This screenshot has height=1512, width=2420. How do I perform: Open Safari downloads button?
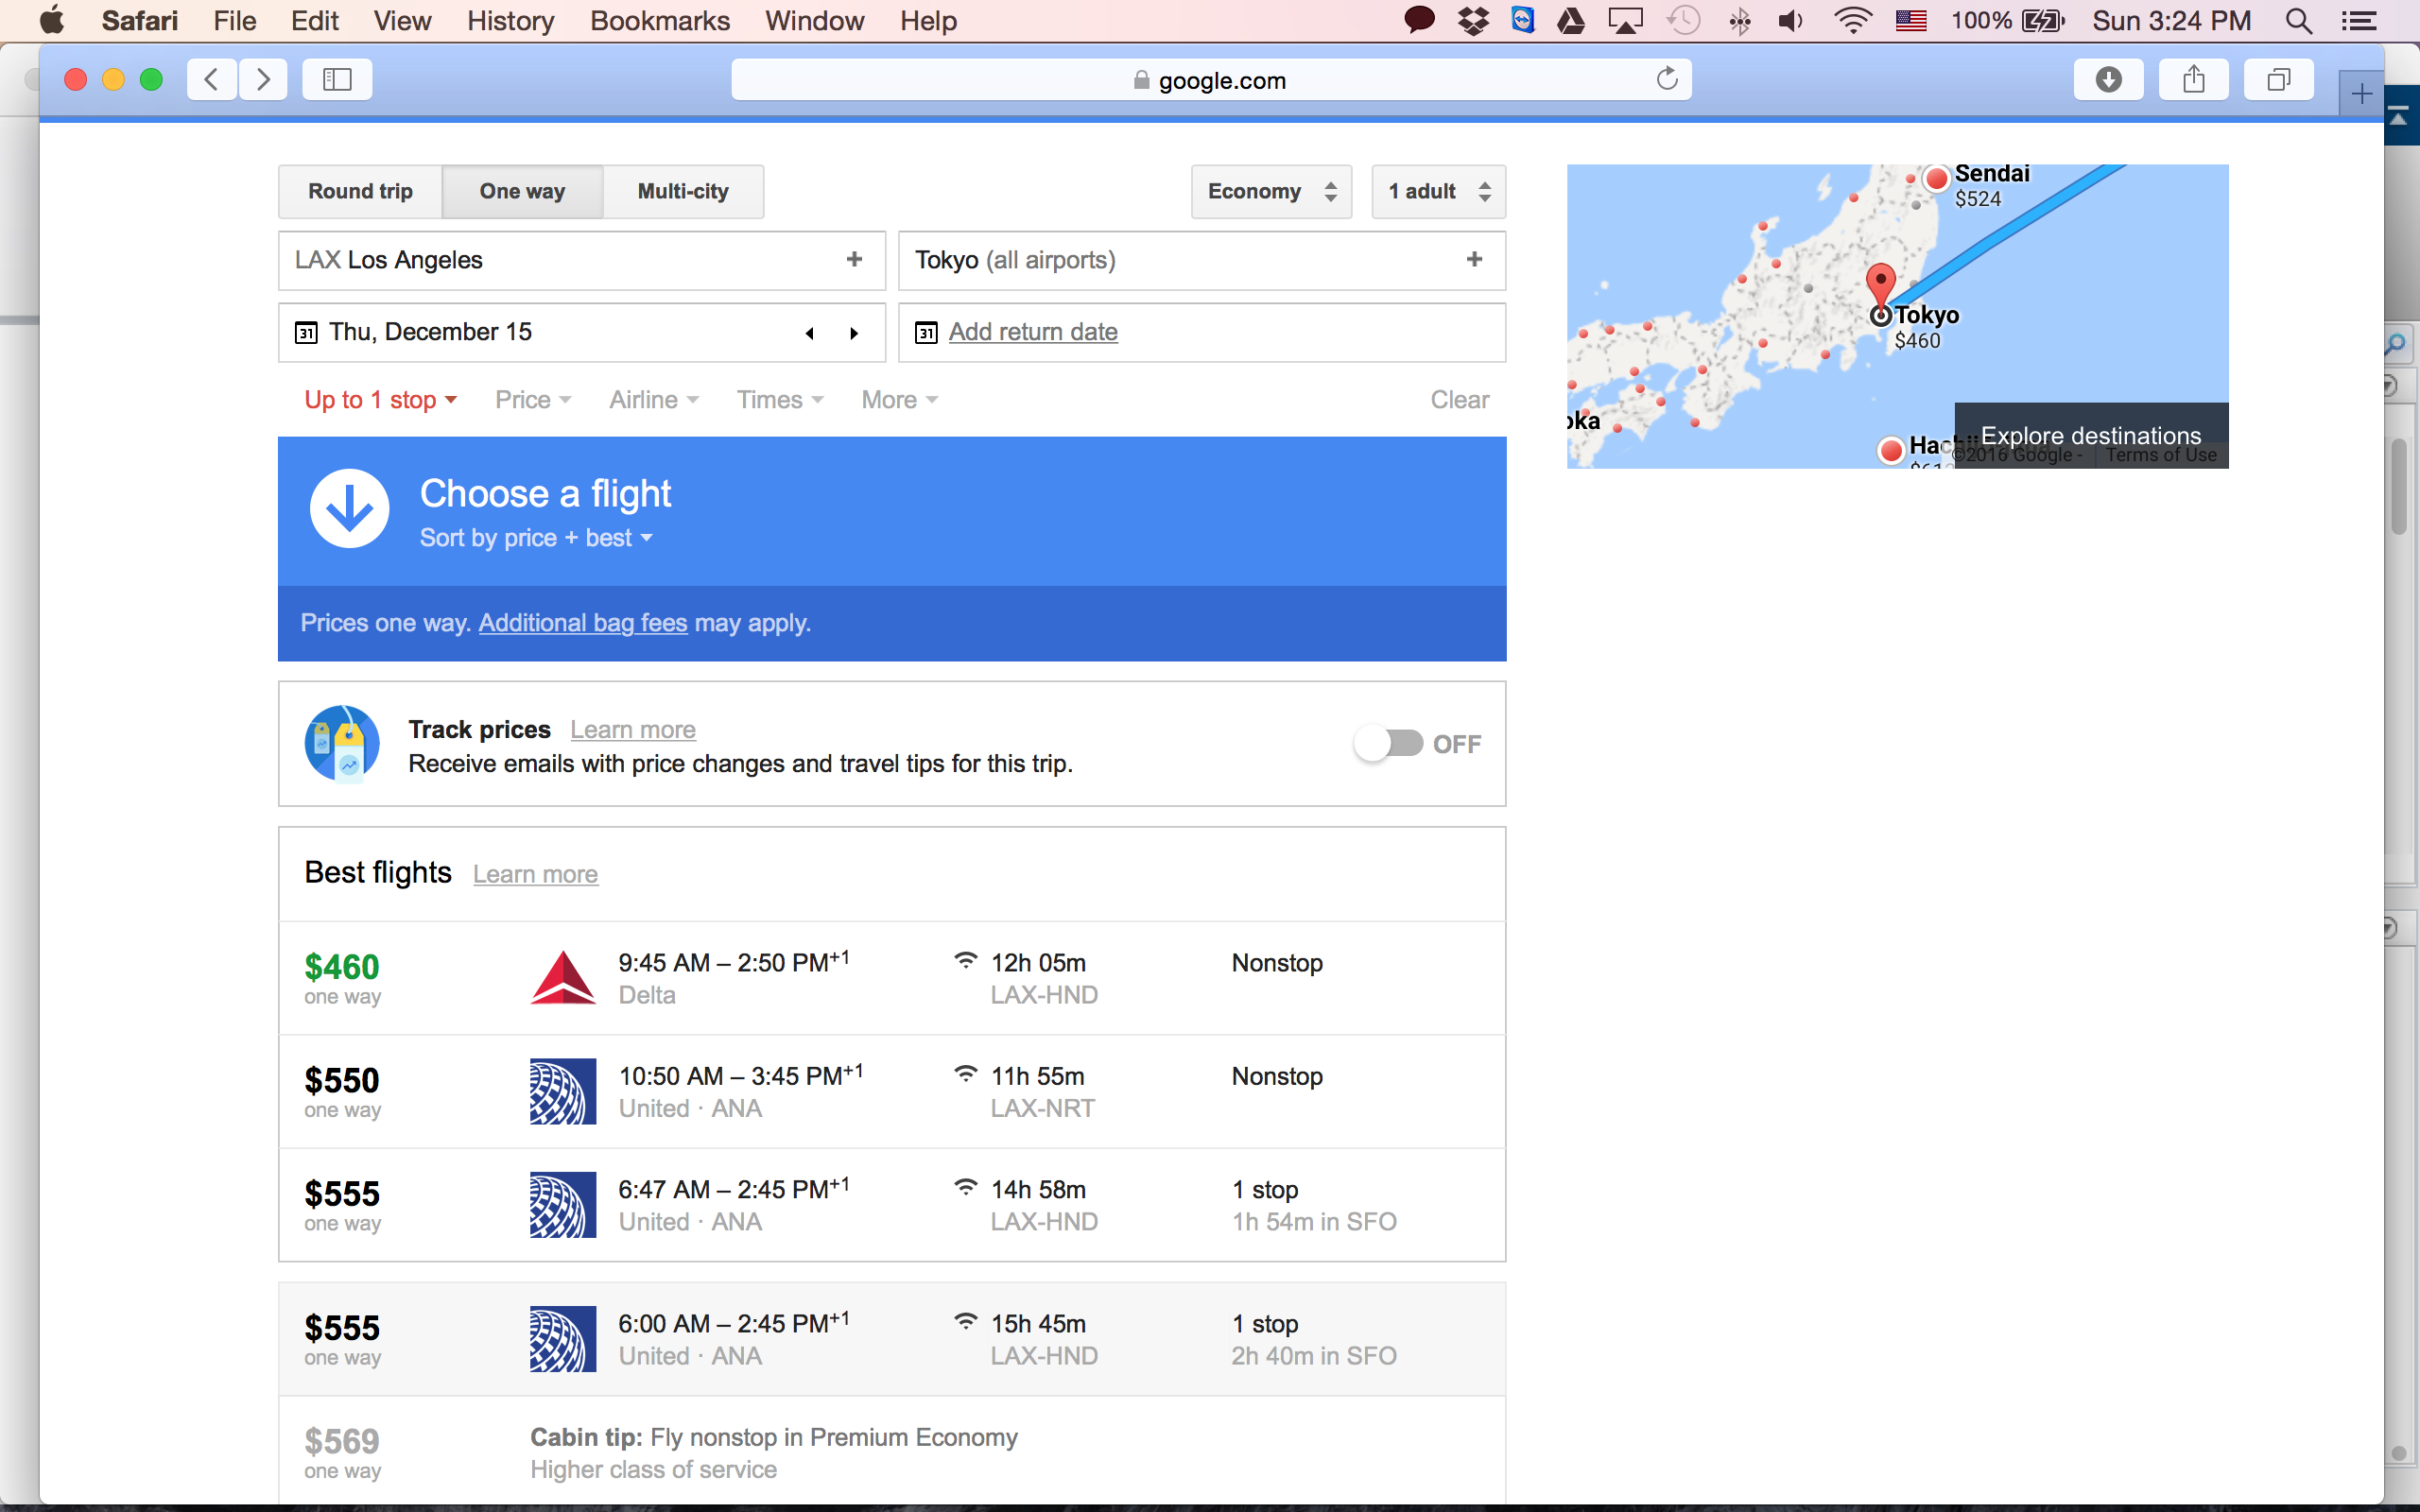(2108, 79)
